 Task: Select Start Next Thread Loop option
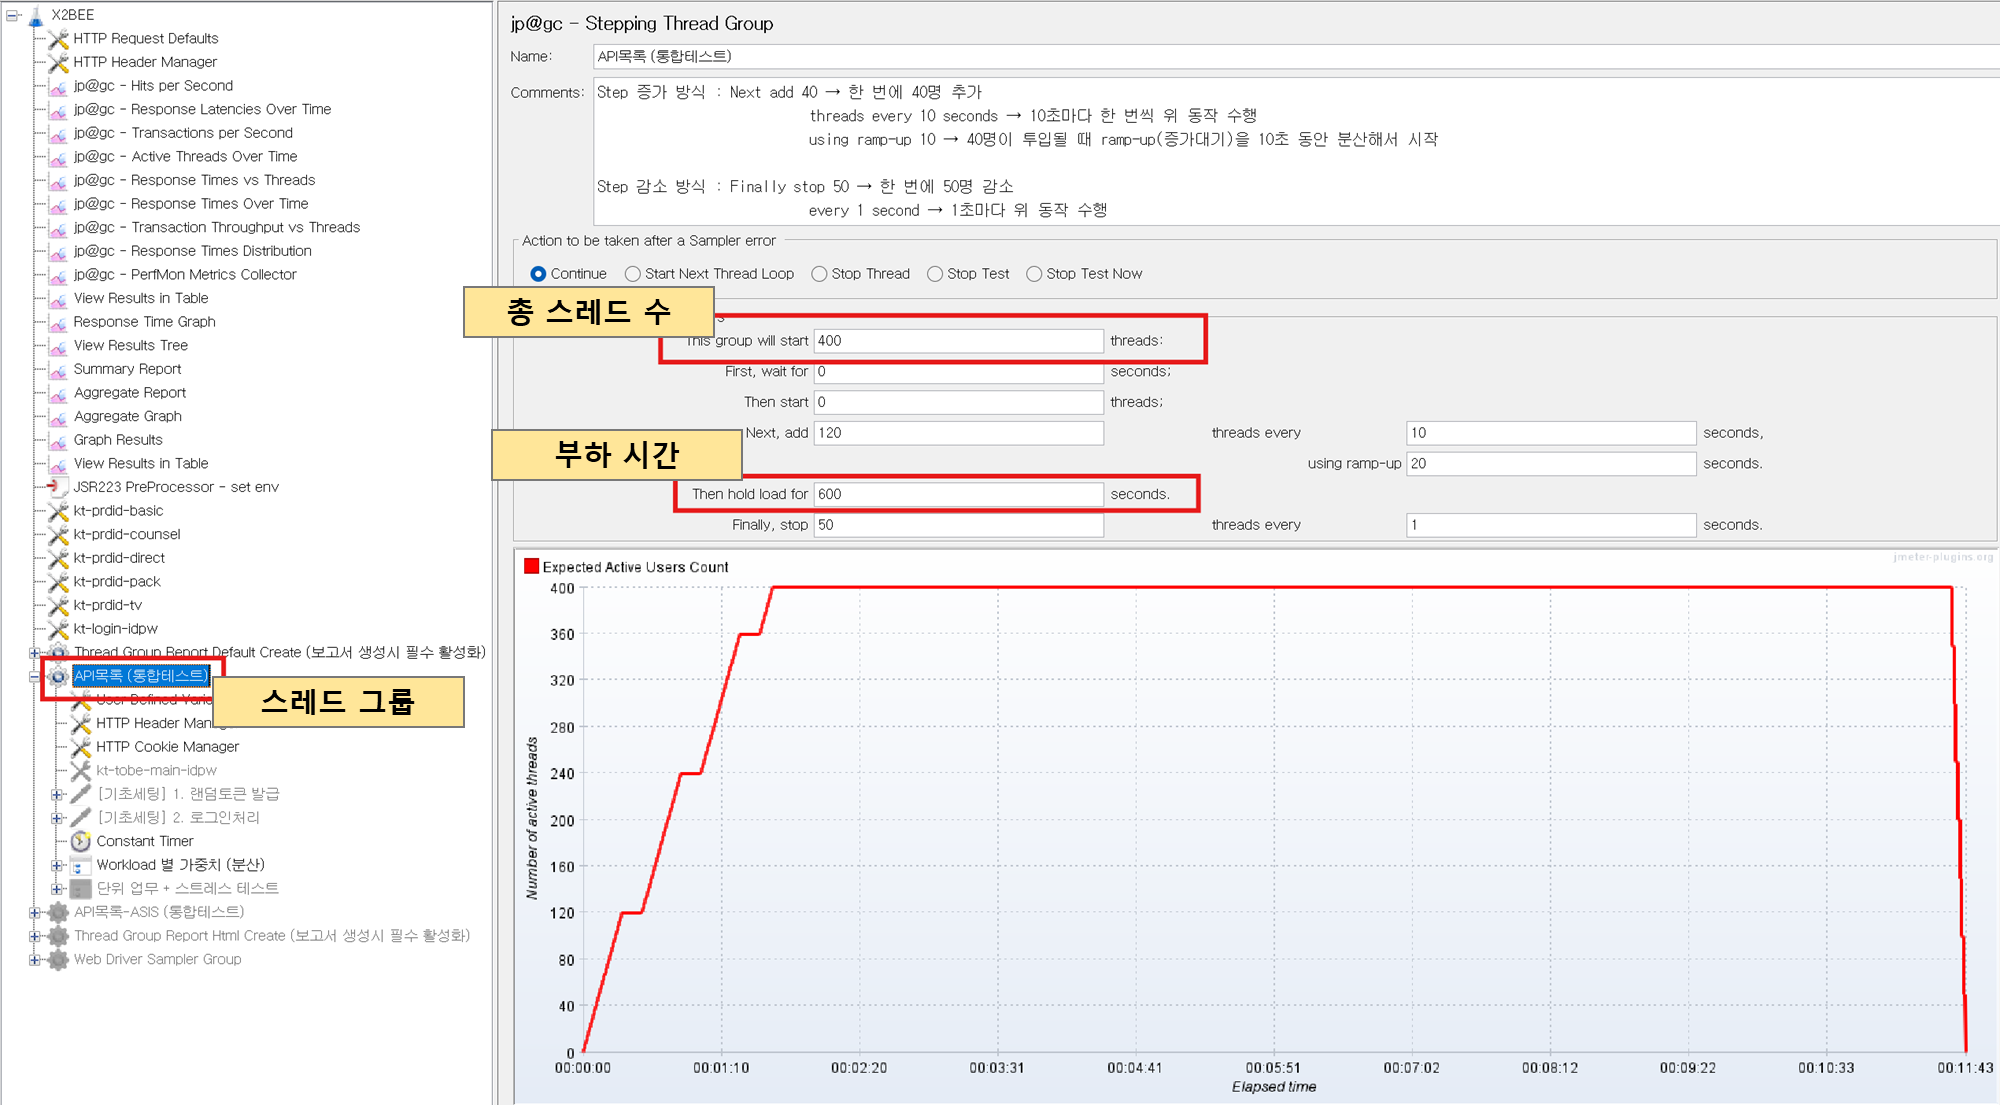click(633, 274)
